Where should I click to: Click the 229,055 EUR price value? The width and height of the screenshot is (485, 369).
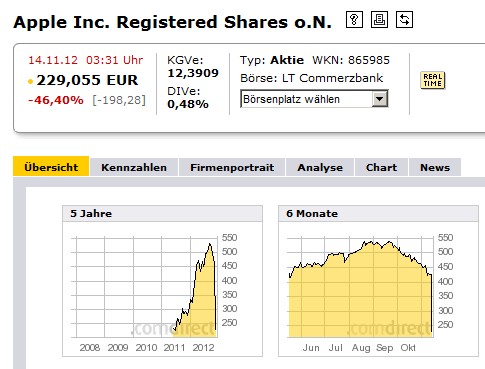click(87, 80)
